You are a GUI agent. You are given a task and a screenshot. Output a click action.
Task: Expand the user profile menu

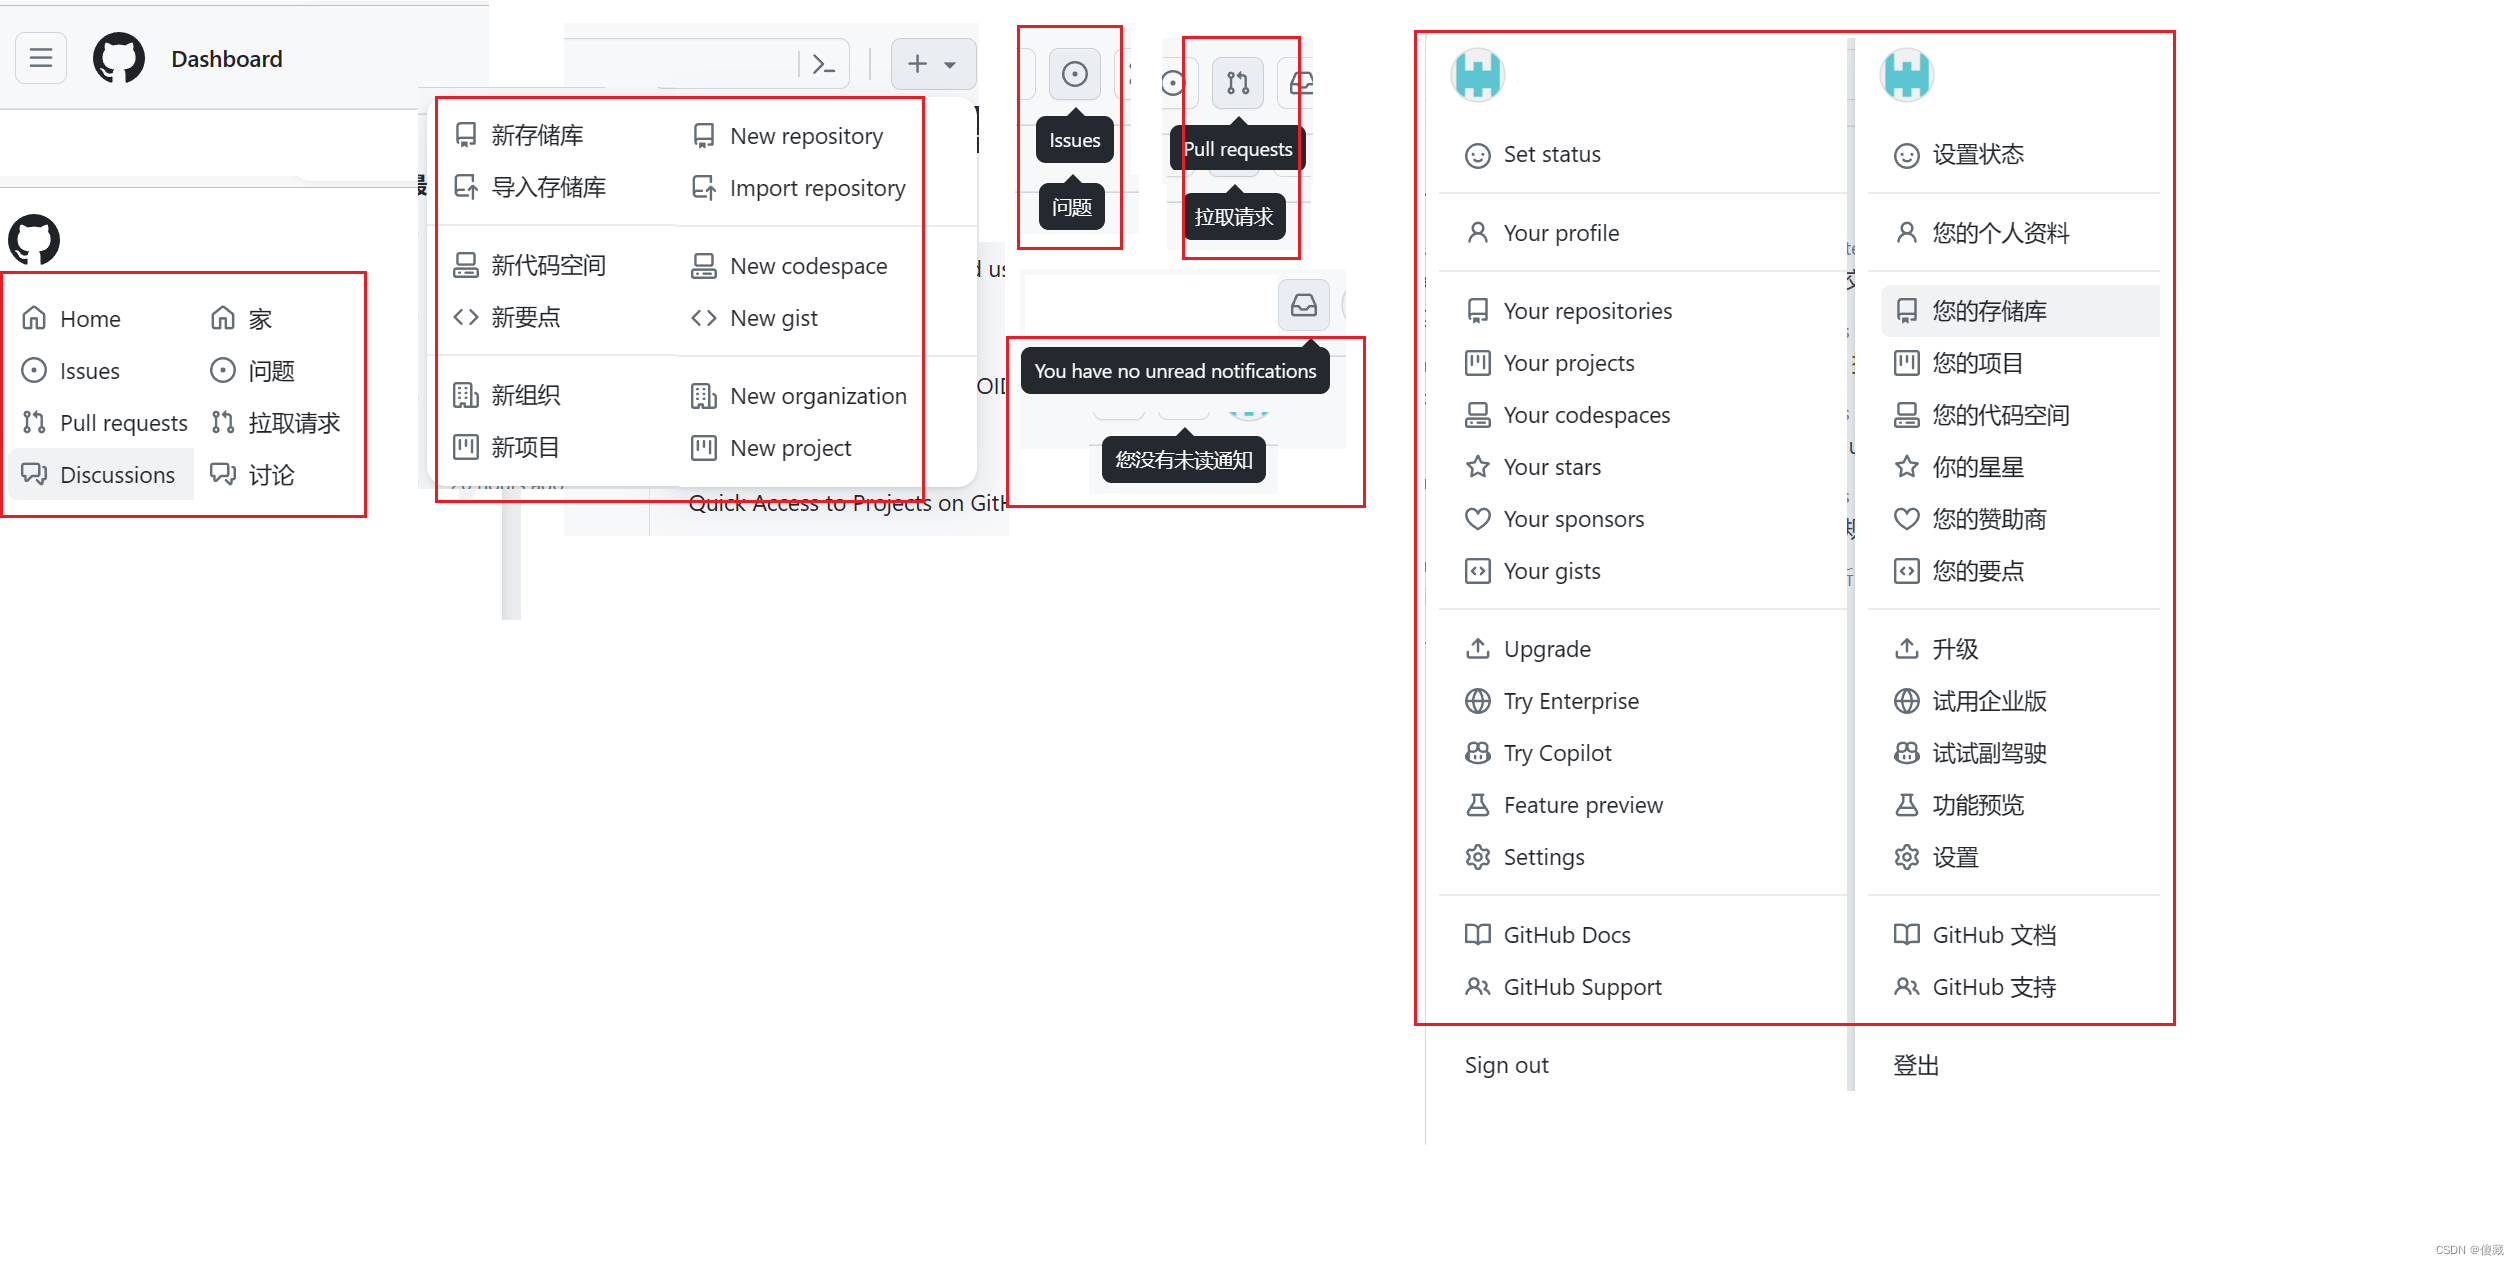[1479, 76]
